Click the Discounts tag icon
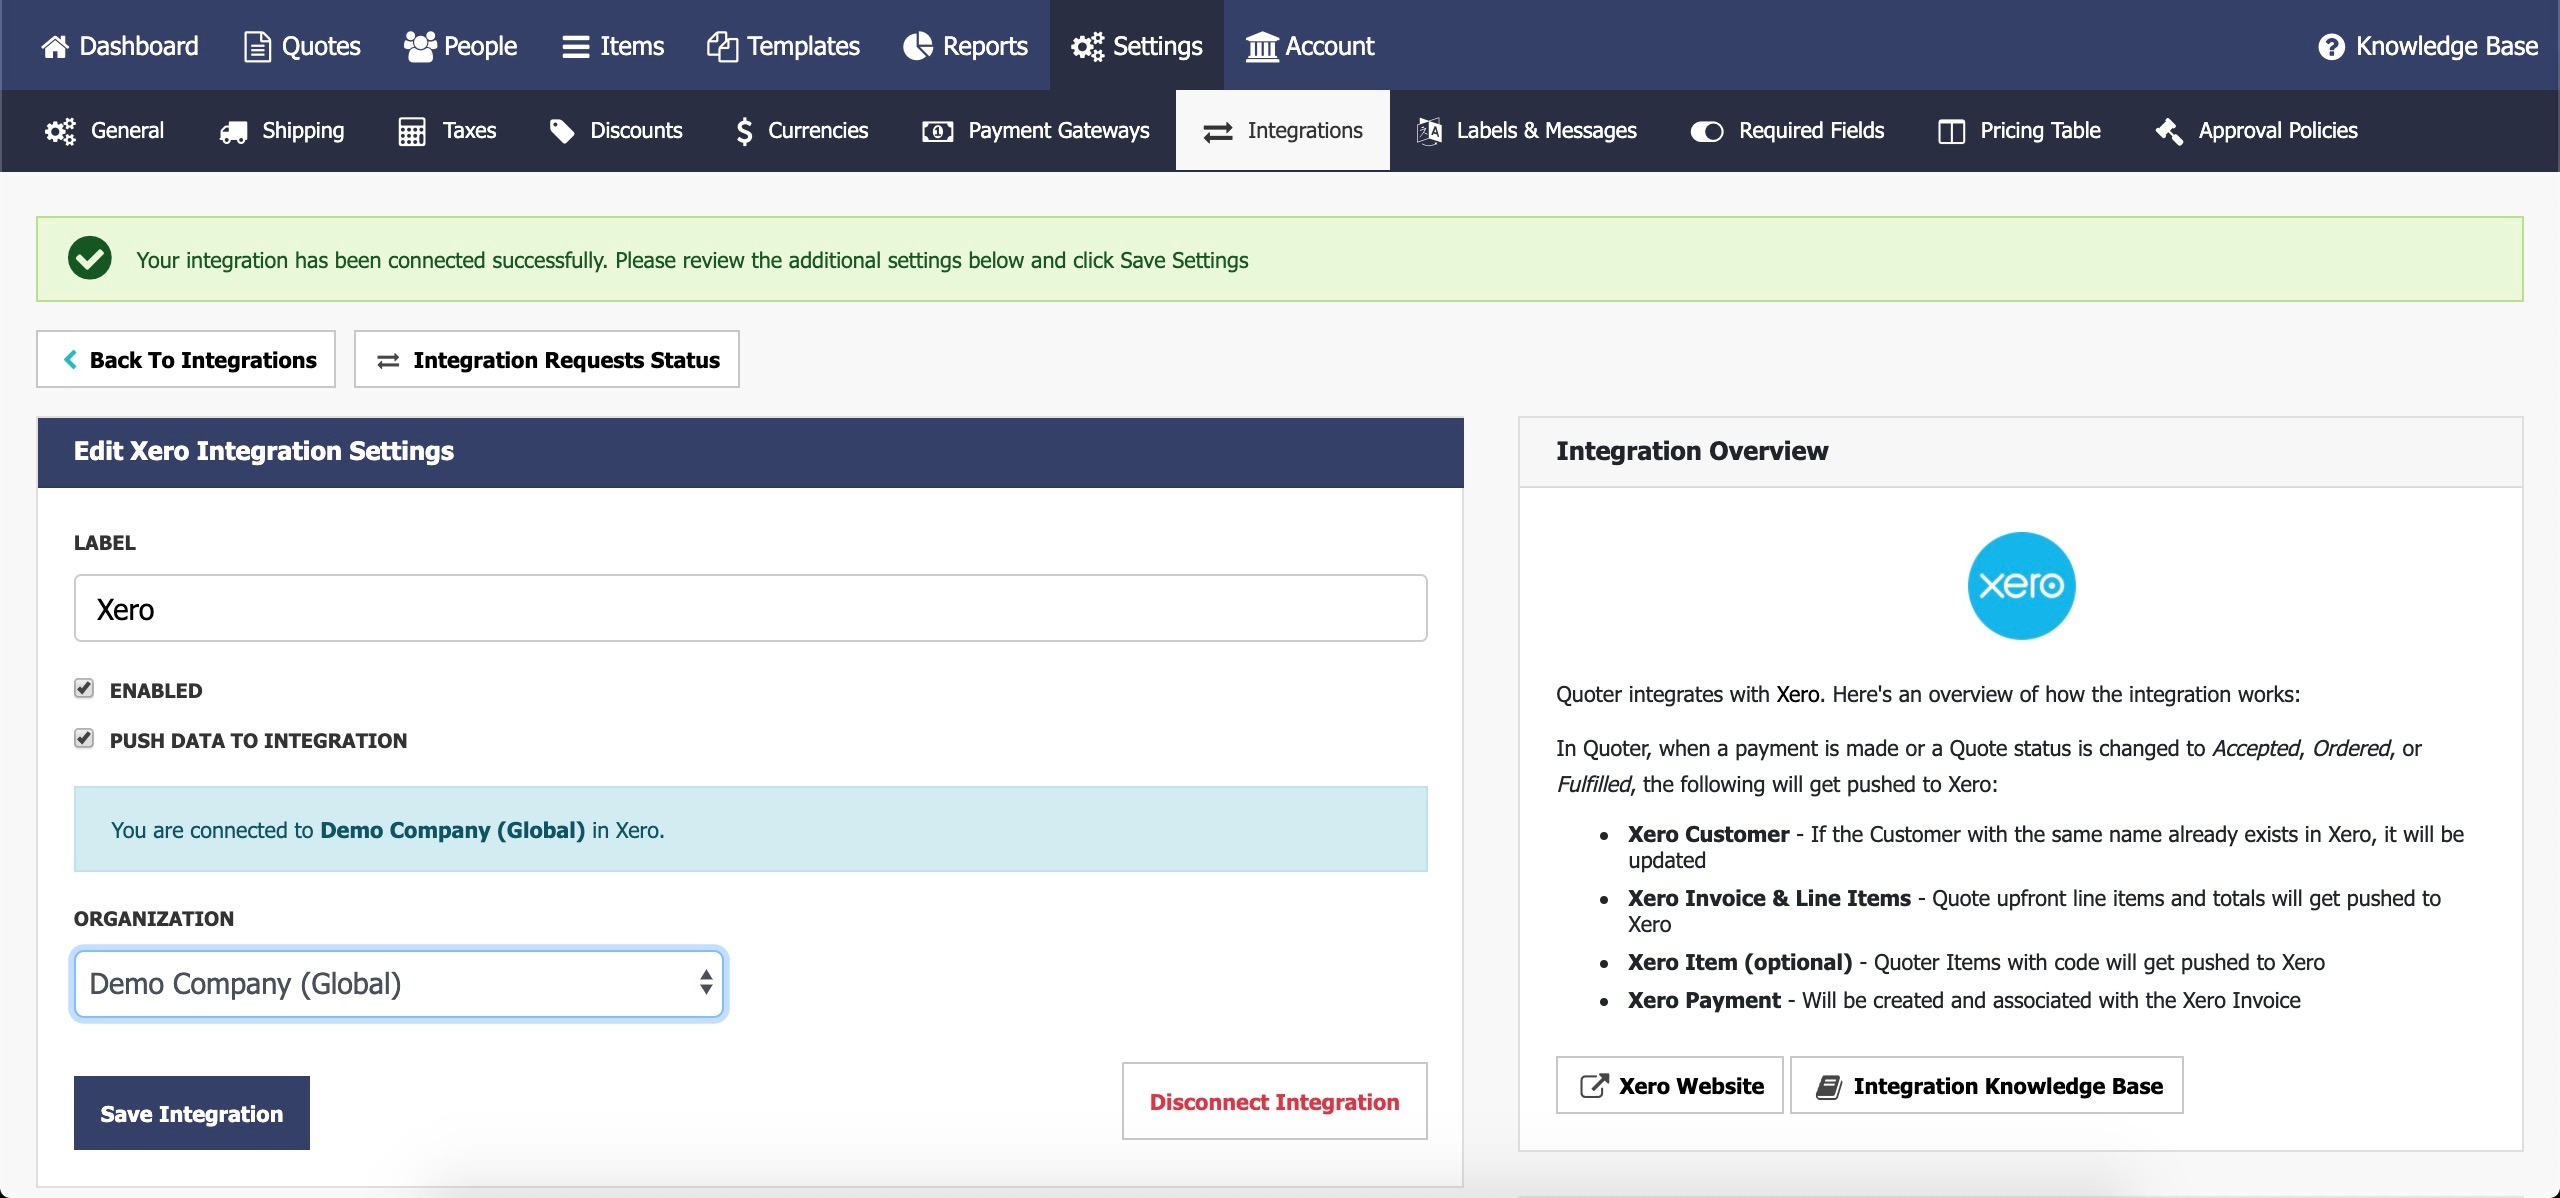Viewport: 2560px width, 1198px height. tap(562, 132)
